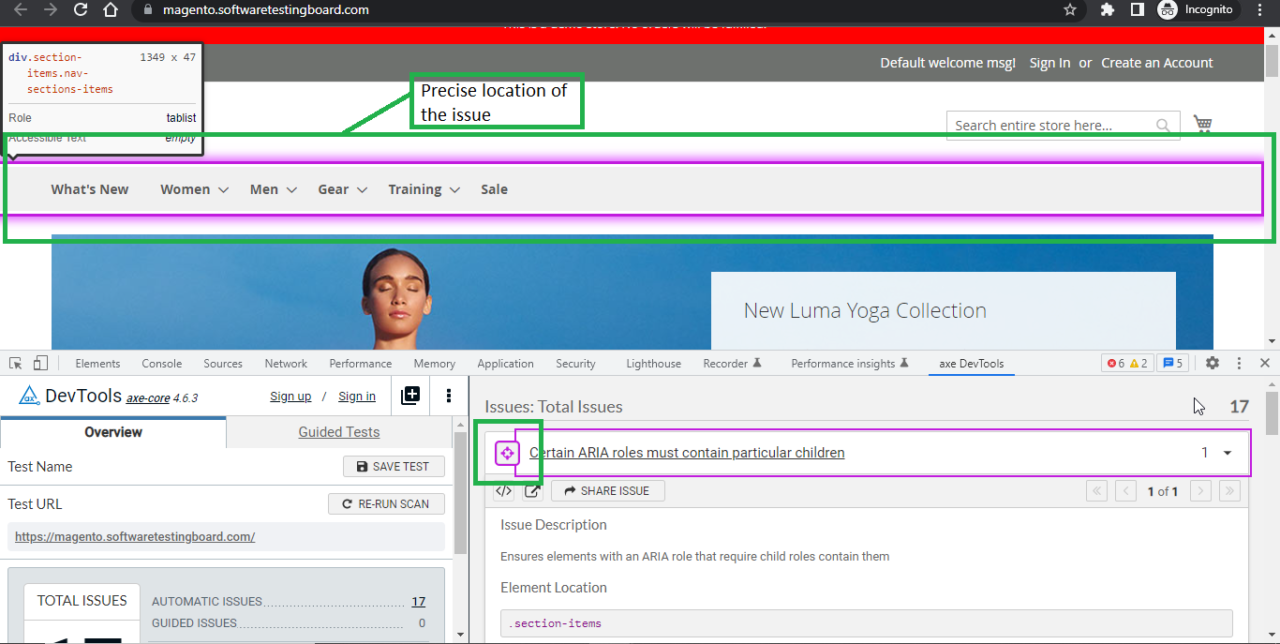Expand the Women menu dropdown
The width and height of the screenshot is (1280, 644).
click(x=194, y=189)
